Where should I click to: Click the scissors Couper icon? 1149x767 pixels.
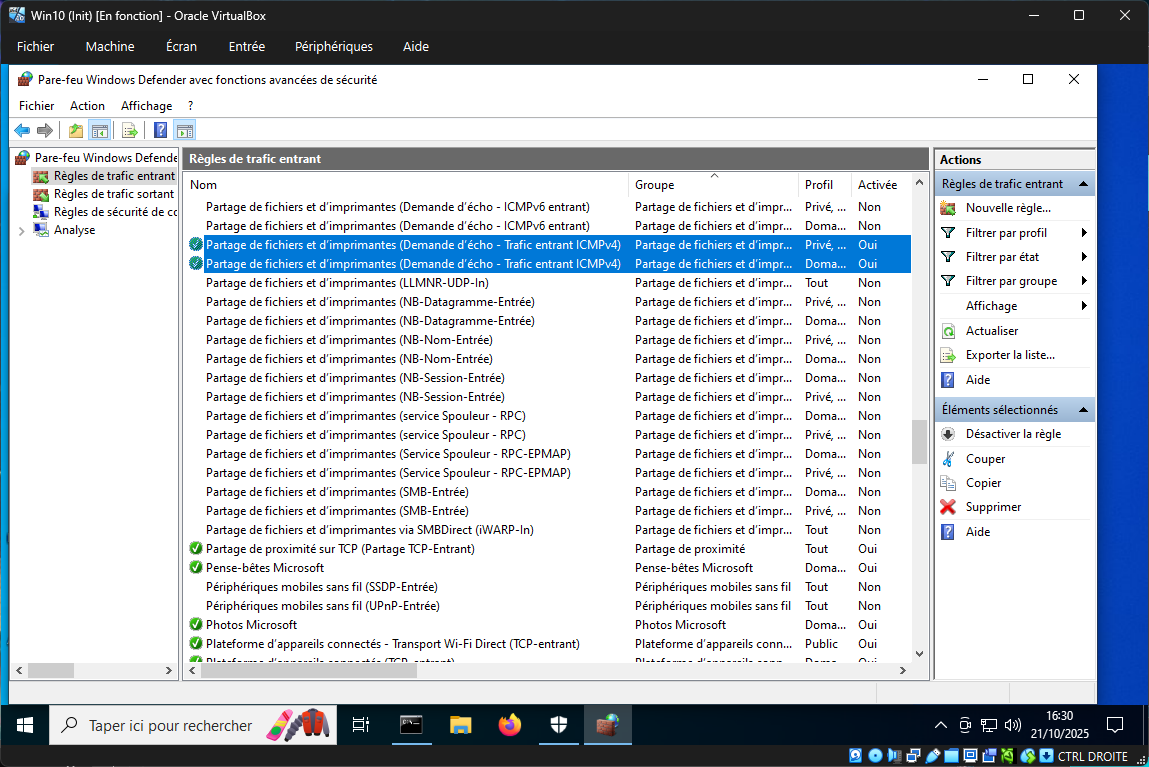tap(948, 459)
